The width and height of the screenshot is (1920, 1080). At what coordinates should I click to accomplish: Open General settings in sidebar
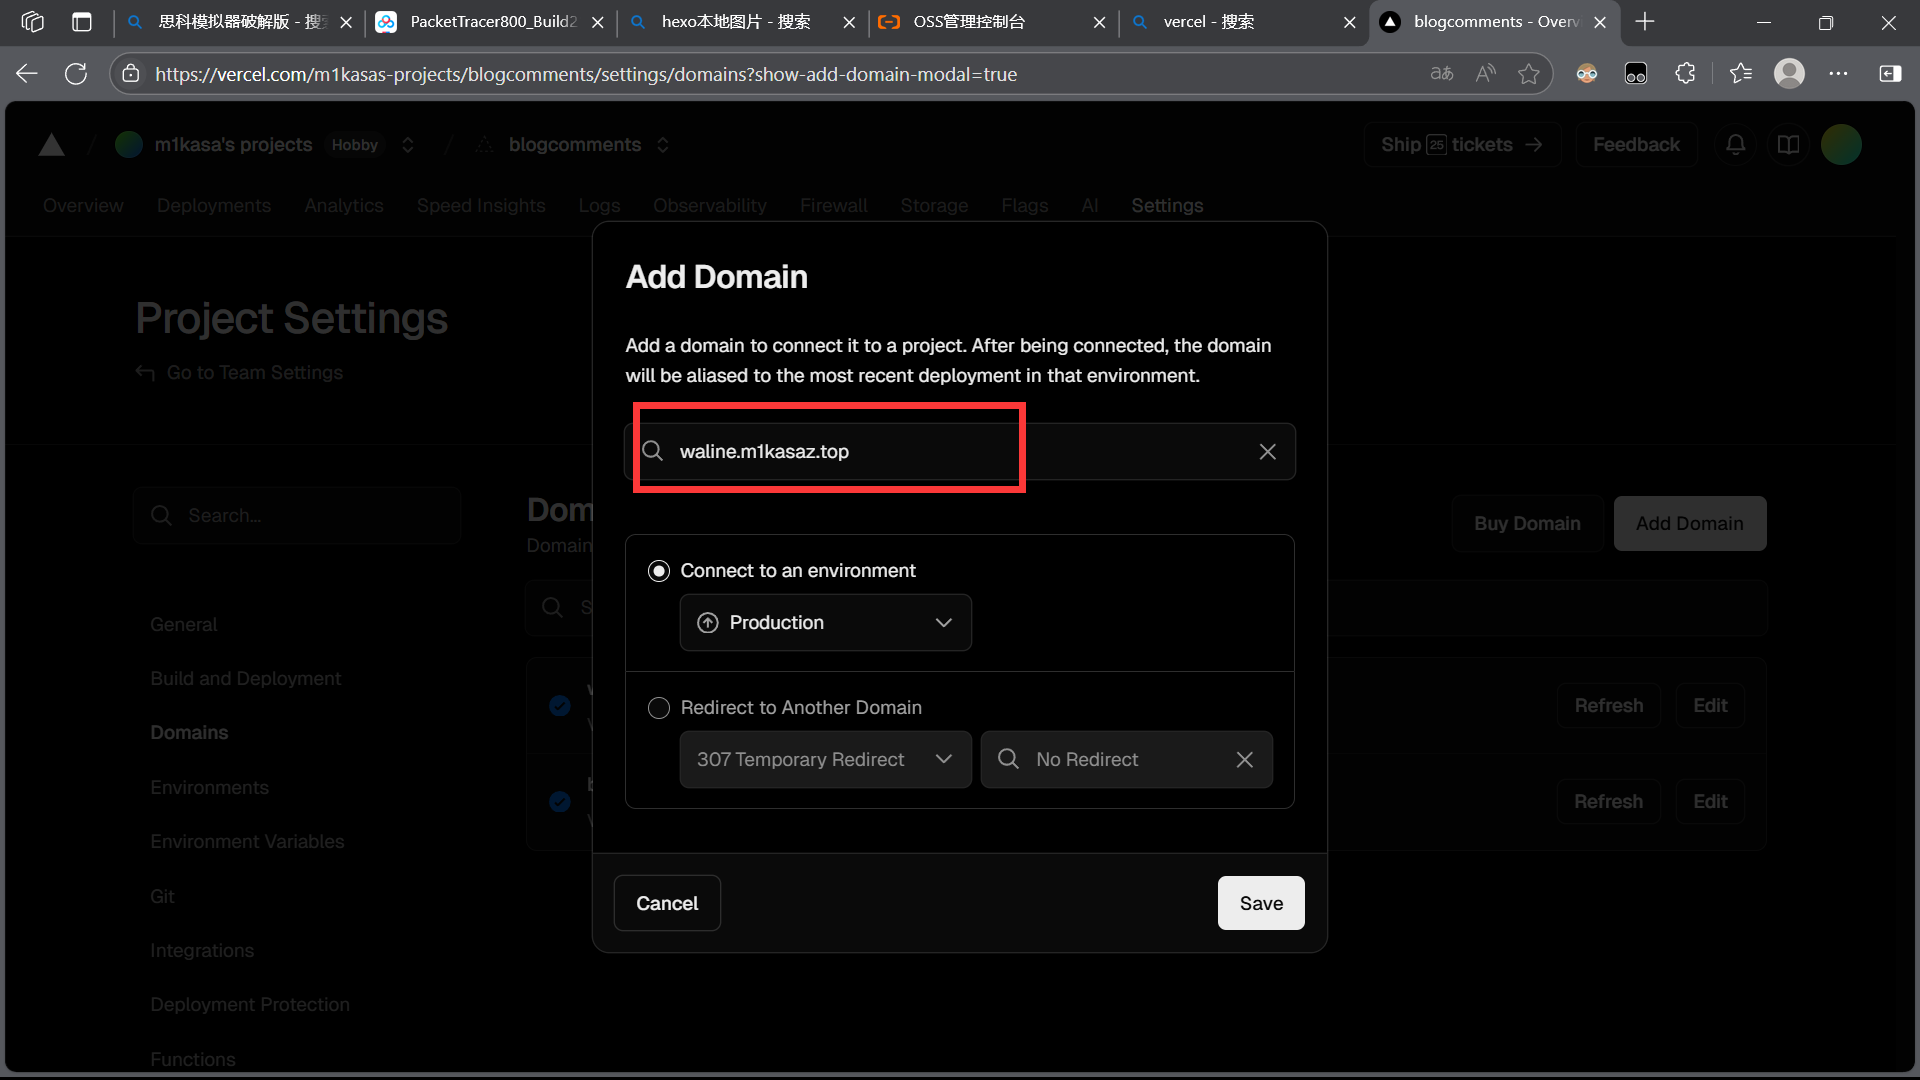tap(183, 625)
